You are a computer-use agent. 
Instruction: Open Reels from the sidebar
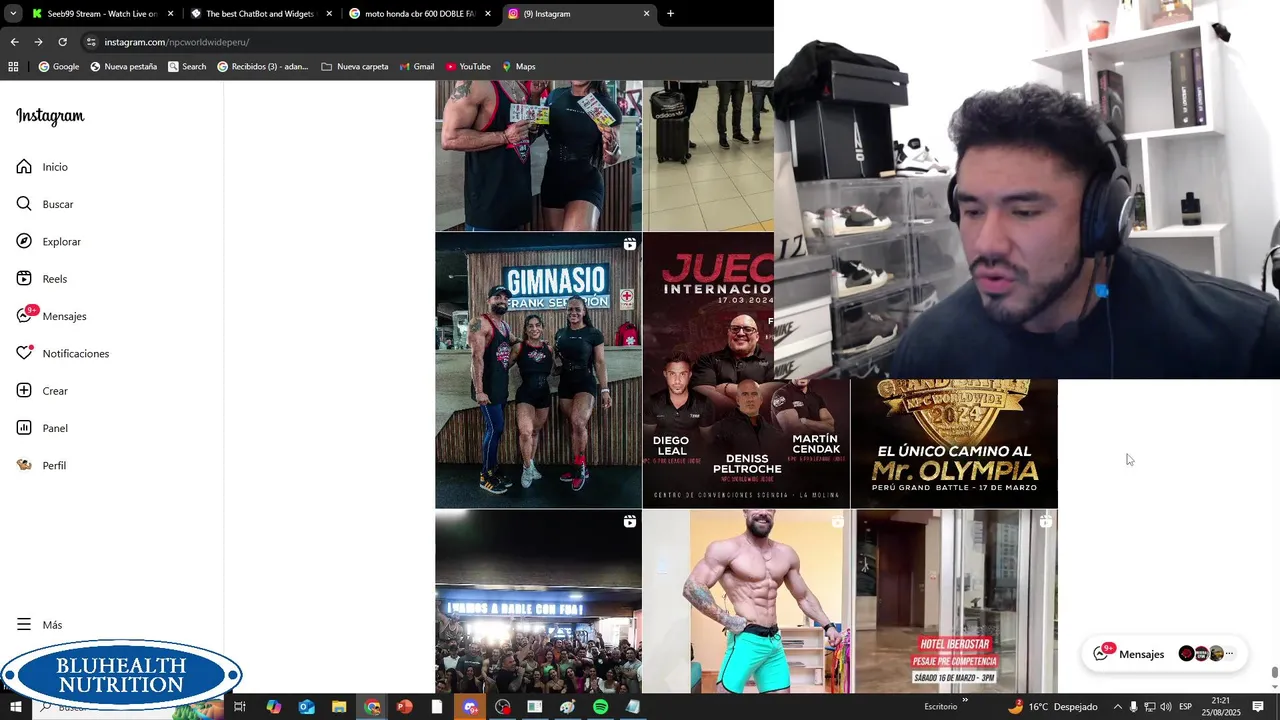coord(42,279)
